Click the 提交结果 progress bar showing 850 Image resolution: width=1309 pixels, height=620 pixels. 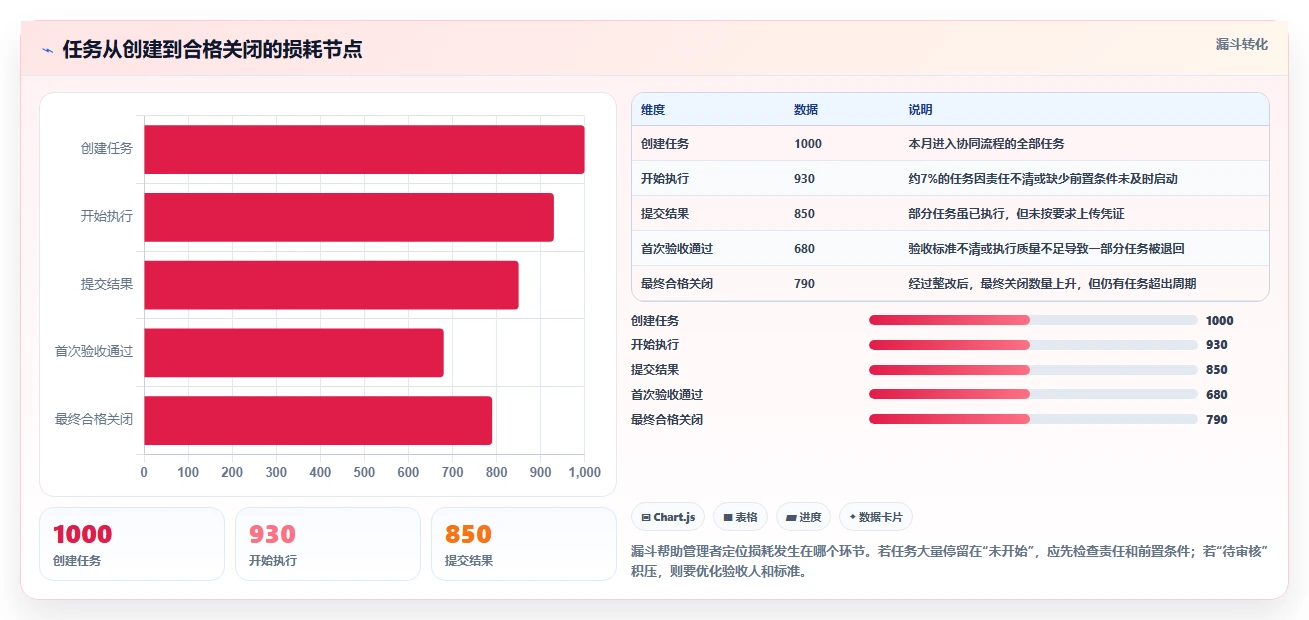pos(1033,370)
